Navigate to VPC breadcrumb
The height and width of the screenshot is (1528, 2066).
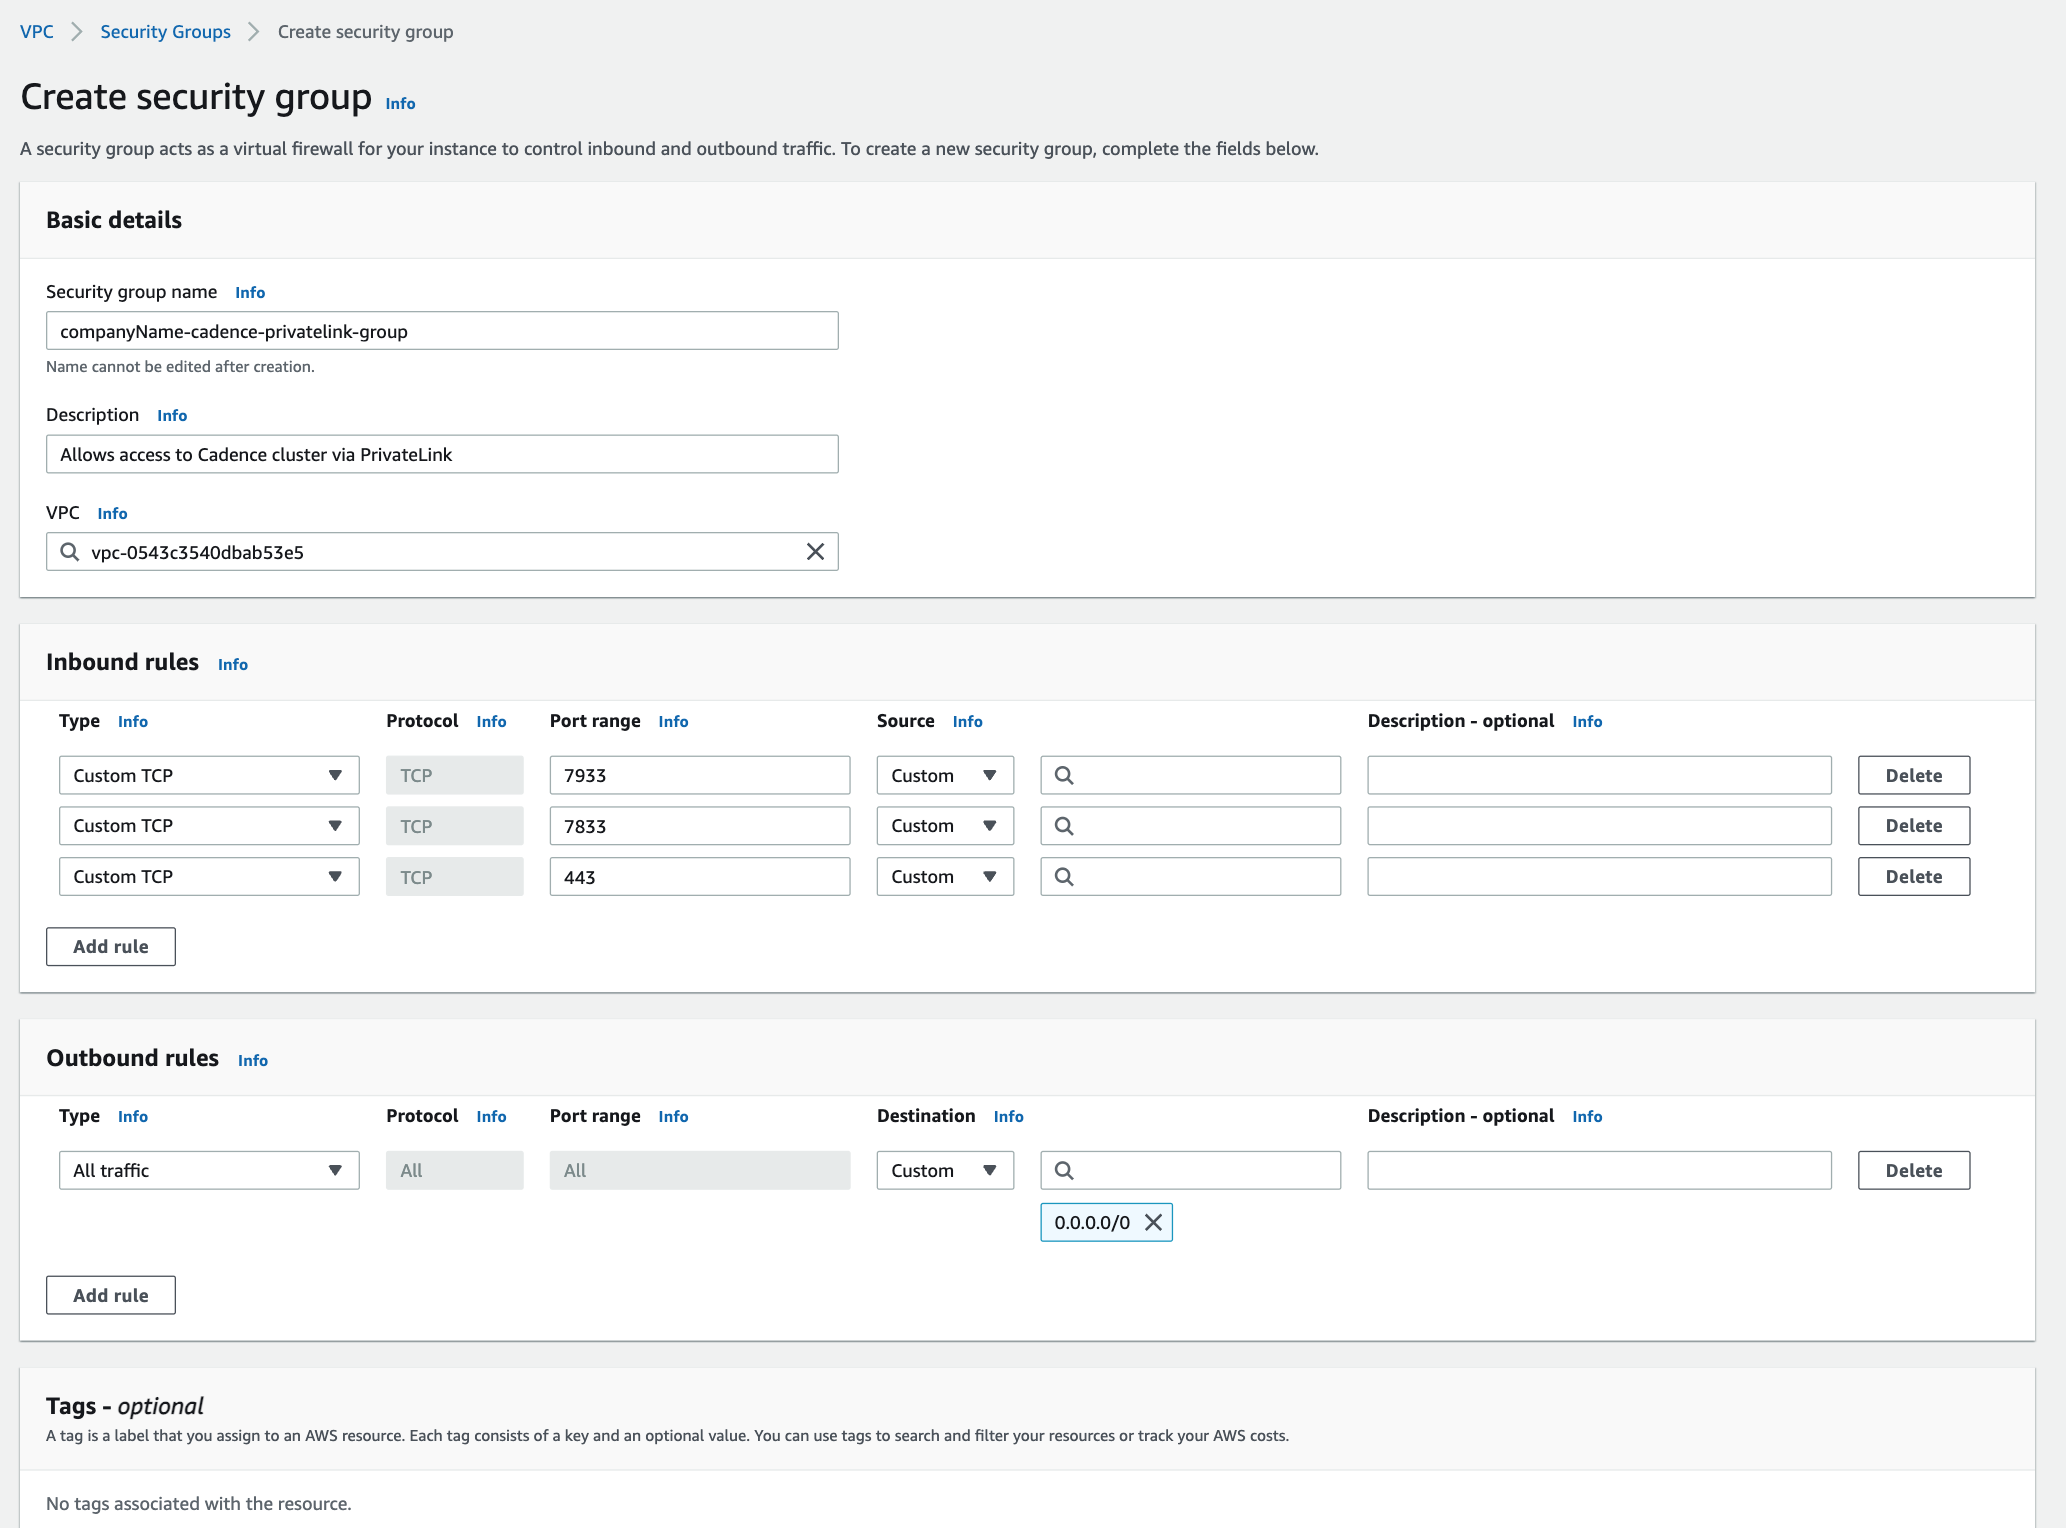click(x=37, y=32)
